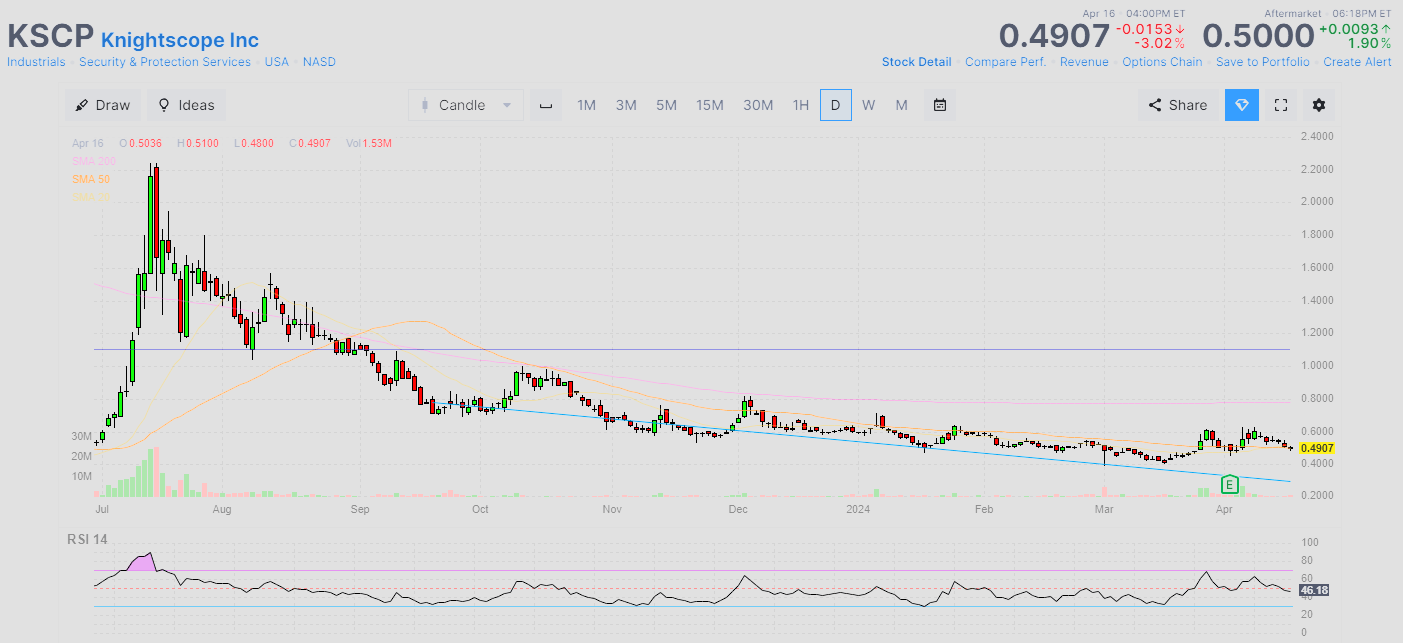Switch to M monthly timeframe
The width and height of the screenshot is (1403, 643).
click(901, 105)
